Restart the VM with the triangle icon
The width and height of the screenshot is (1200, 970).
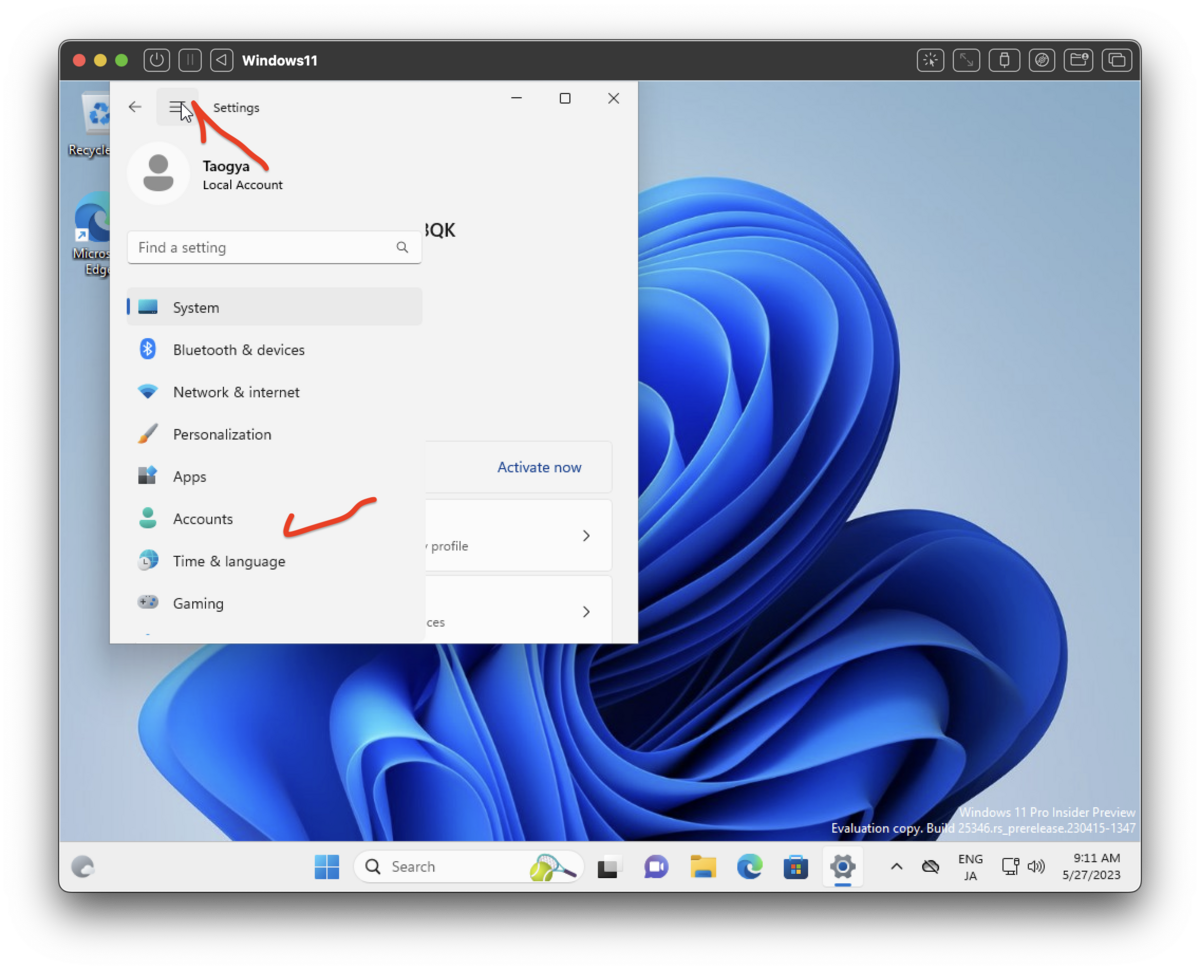point(222,60)
